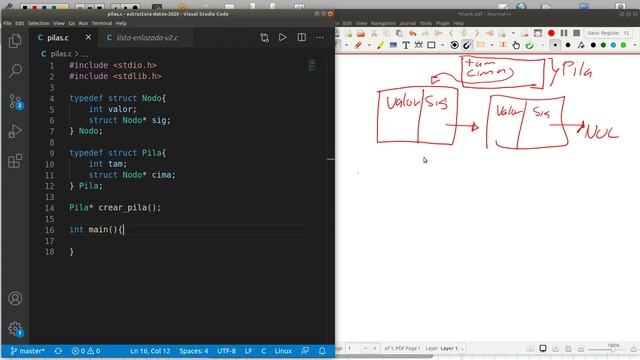Select language mode C in status bar
The height and width of the screenshot is (360, 640).
click(x=263, y=351)
